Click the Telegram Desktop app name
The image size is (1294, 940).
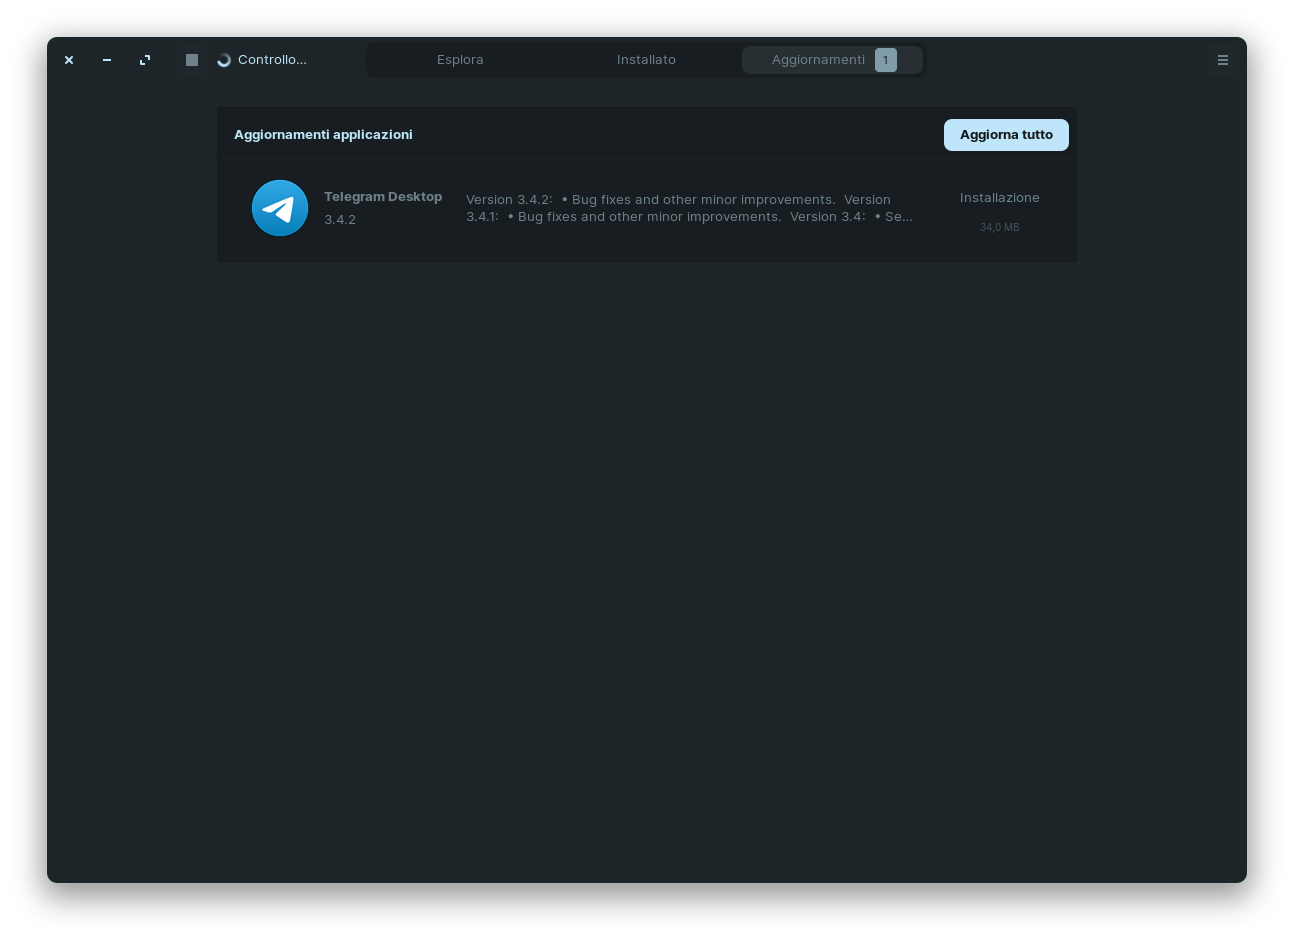[x=383, y=197]
